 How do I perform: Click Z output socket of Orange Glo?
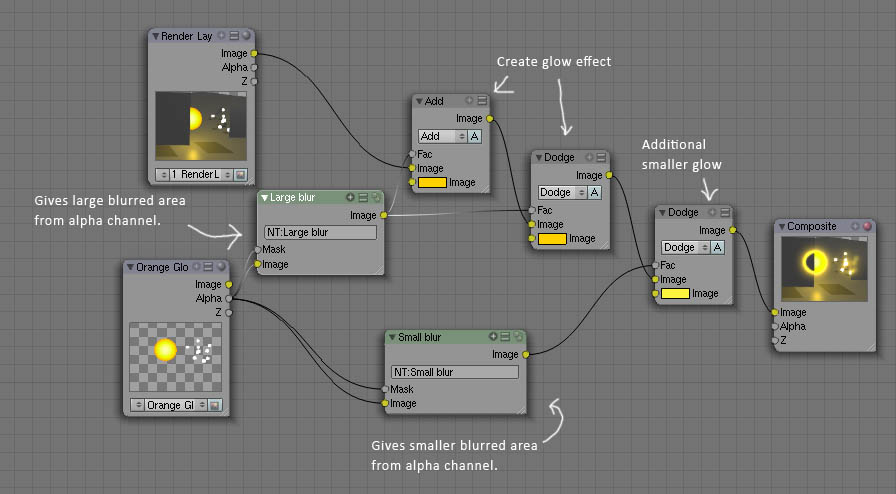pos(229,312)
